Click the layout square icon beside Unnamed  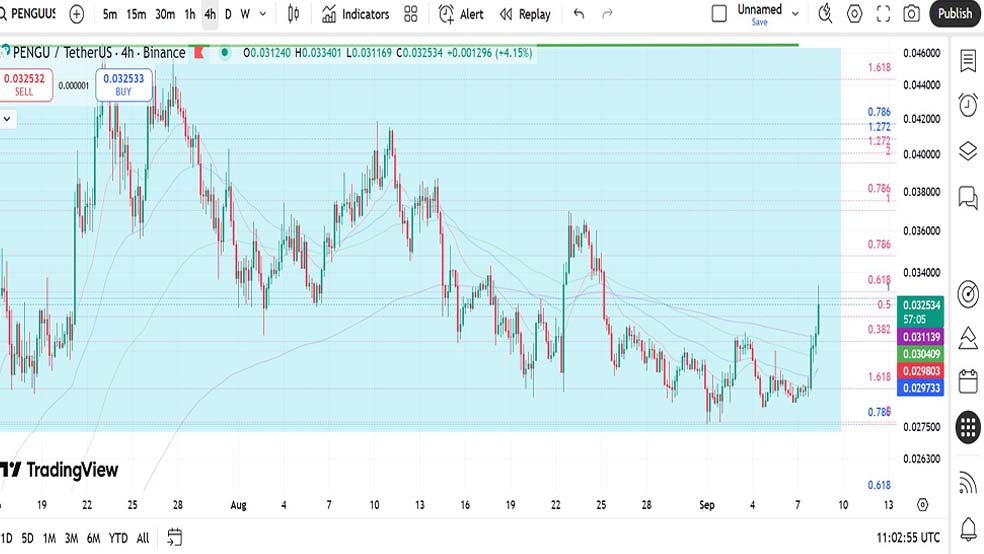719,14
